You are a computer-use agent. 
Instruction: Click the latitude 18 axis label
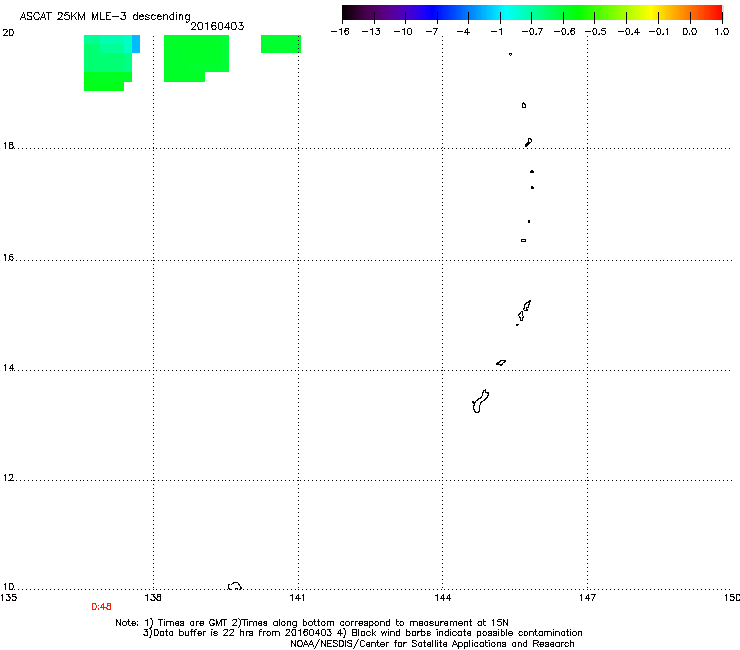8,145
